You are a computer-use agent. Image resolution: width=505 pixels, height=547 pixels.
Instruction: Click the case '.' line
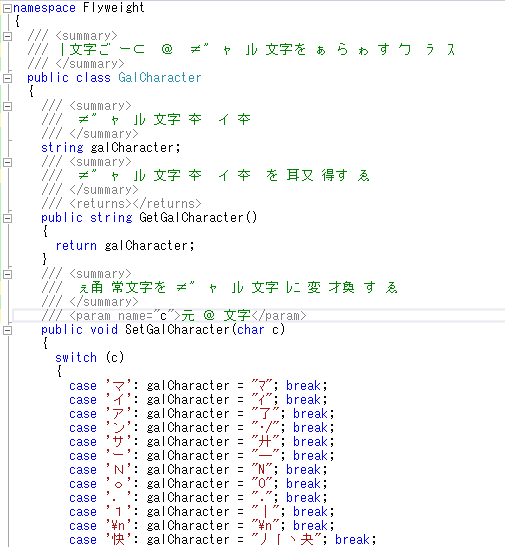coord(198,498)
